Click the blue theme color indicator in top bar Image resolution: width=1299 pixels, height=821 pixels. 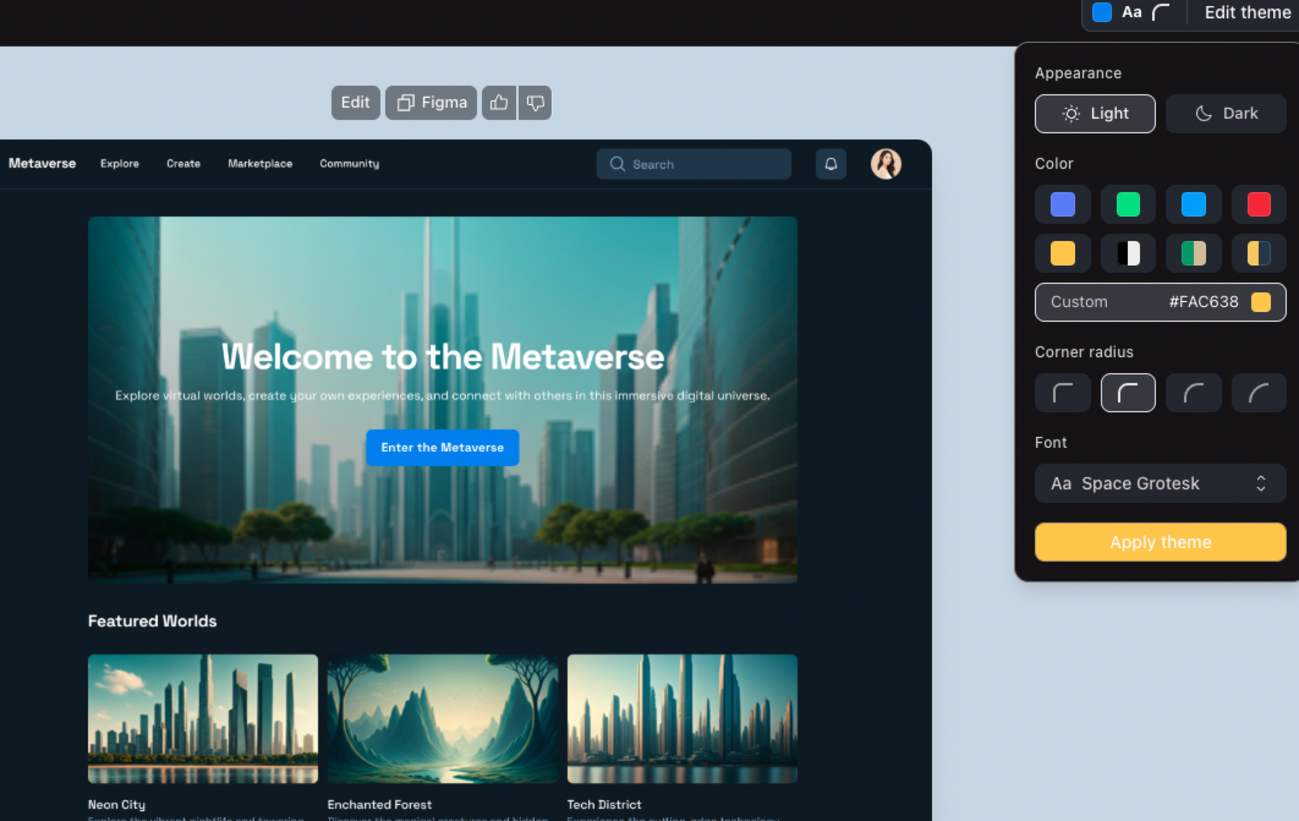click(x=1102, y=12)
